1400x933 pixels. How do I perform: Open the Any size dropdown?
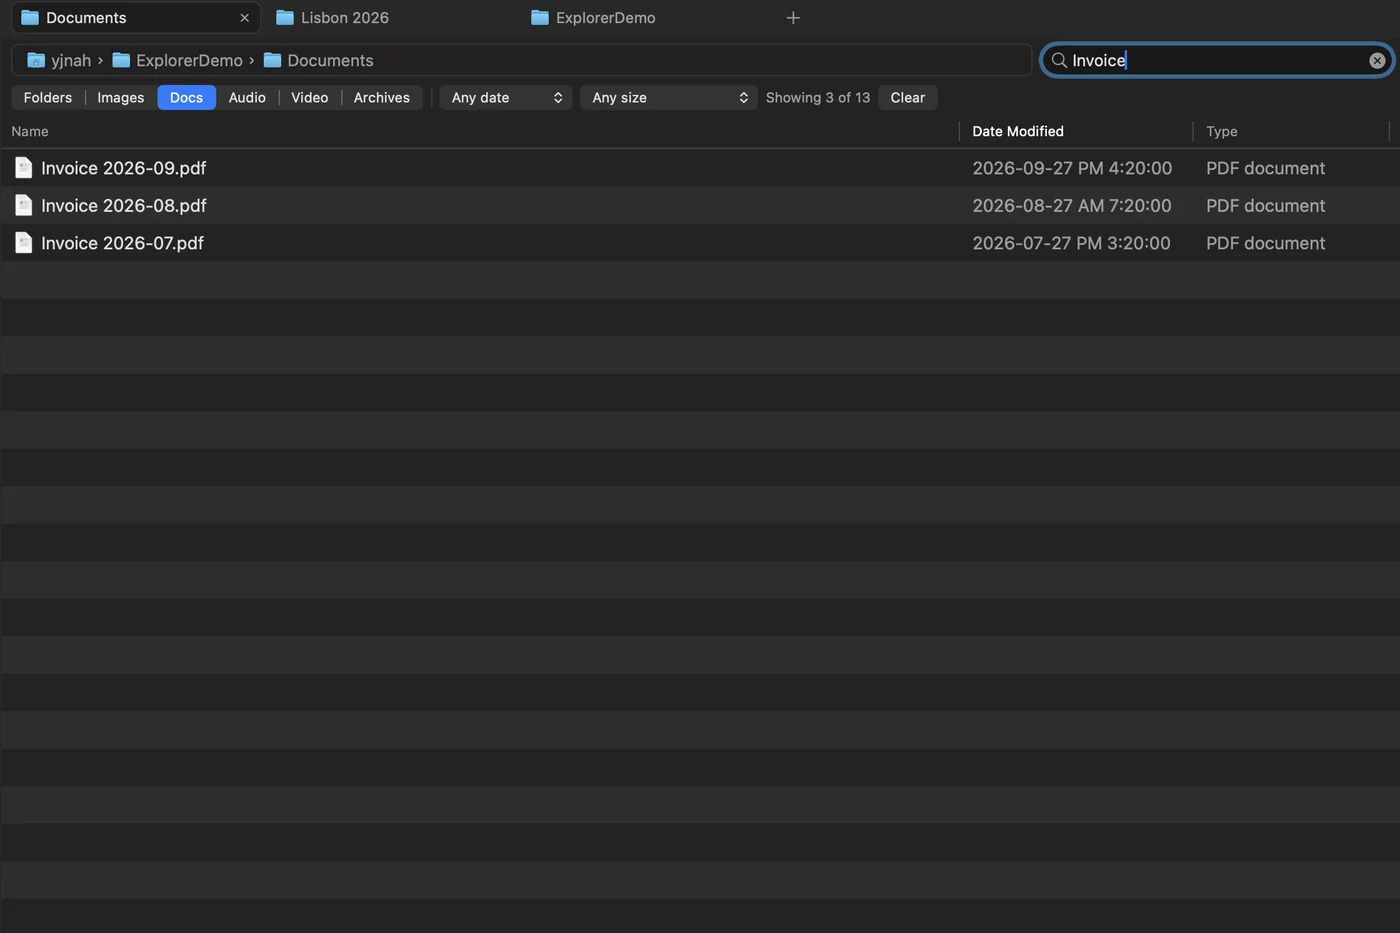[668, 97]
